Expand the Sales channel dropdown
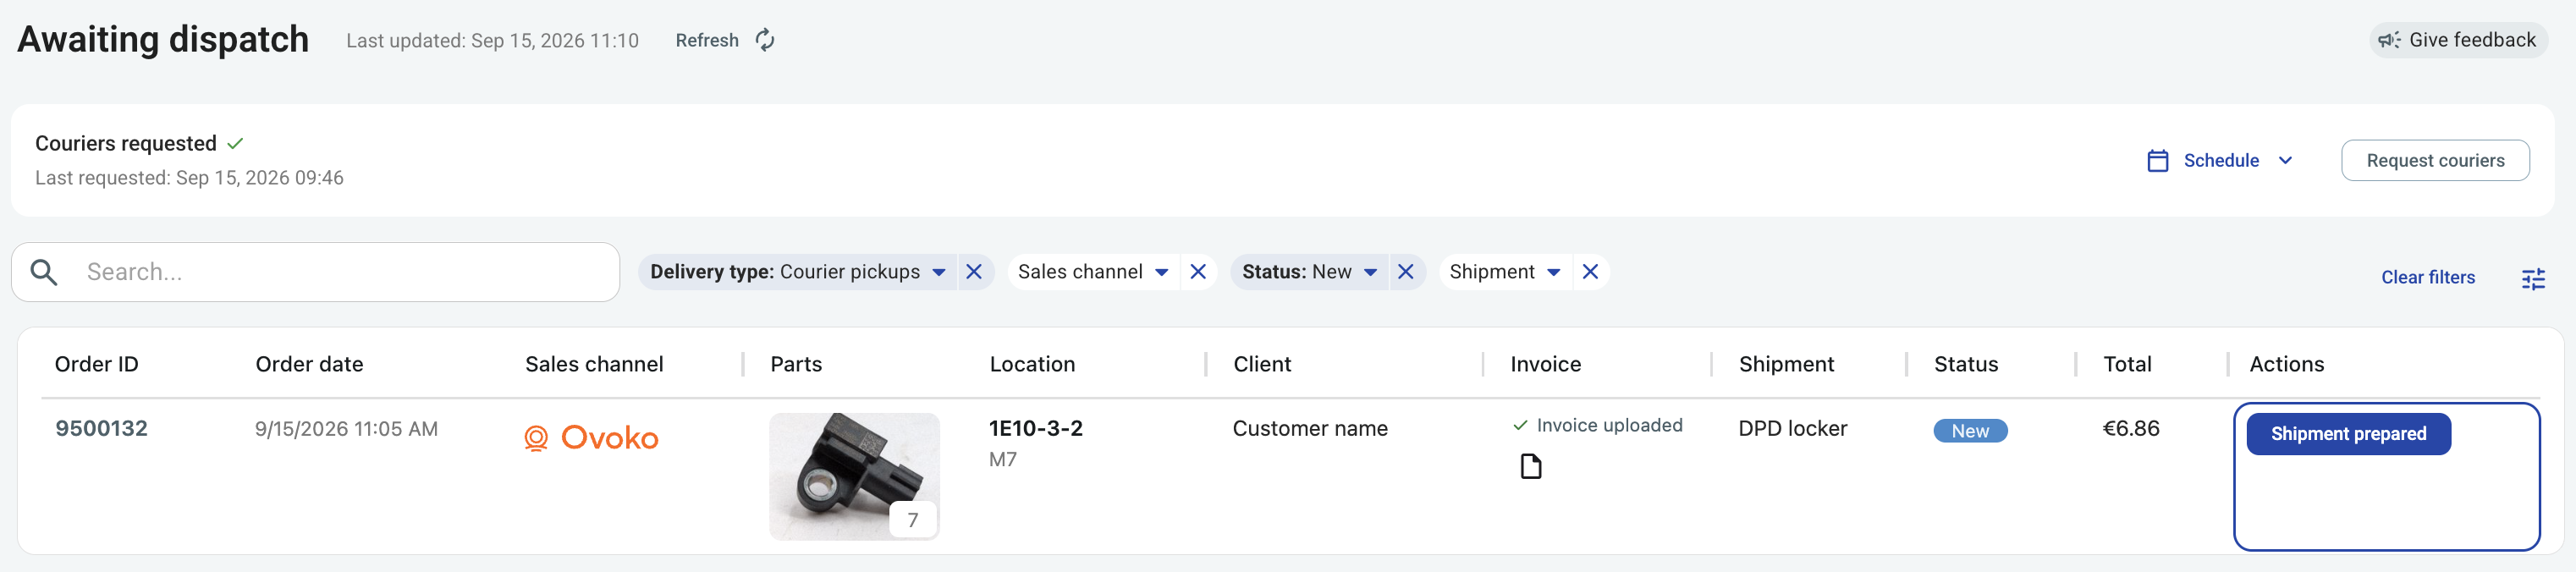The image size is (2576, 572). [x=1161, y=272]
